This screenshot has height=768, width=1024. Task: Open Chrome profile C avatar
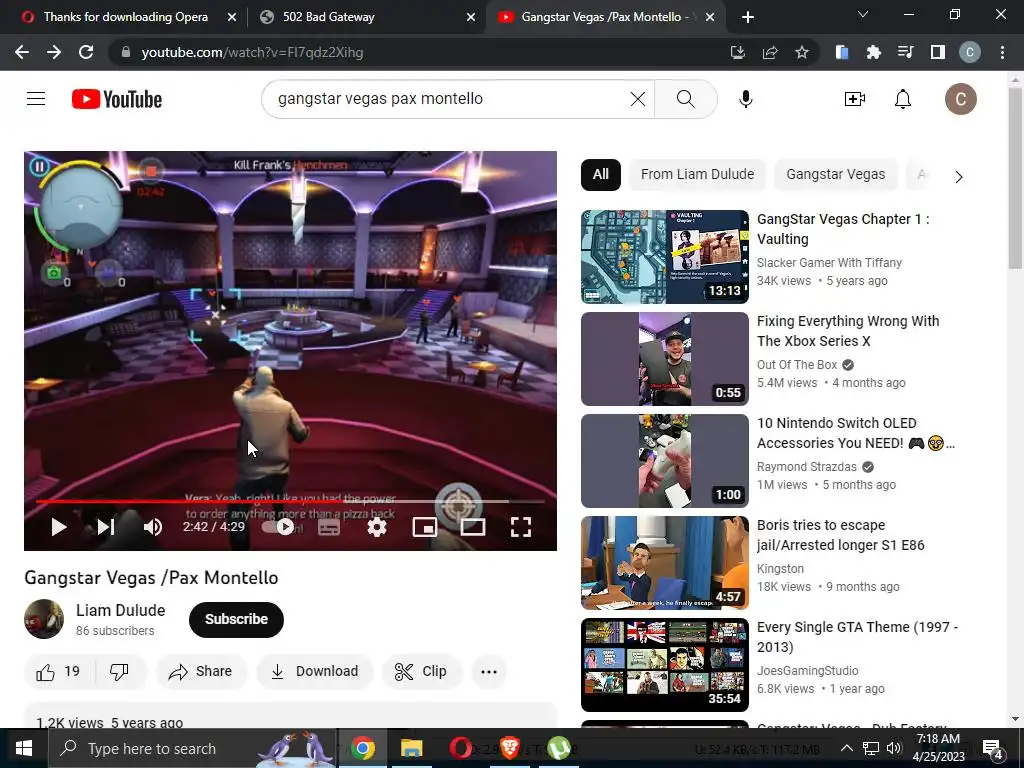click(x=970, y=52)
